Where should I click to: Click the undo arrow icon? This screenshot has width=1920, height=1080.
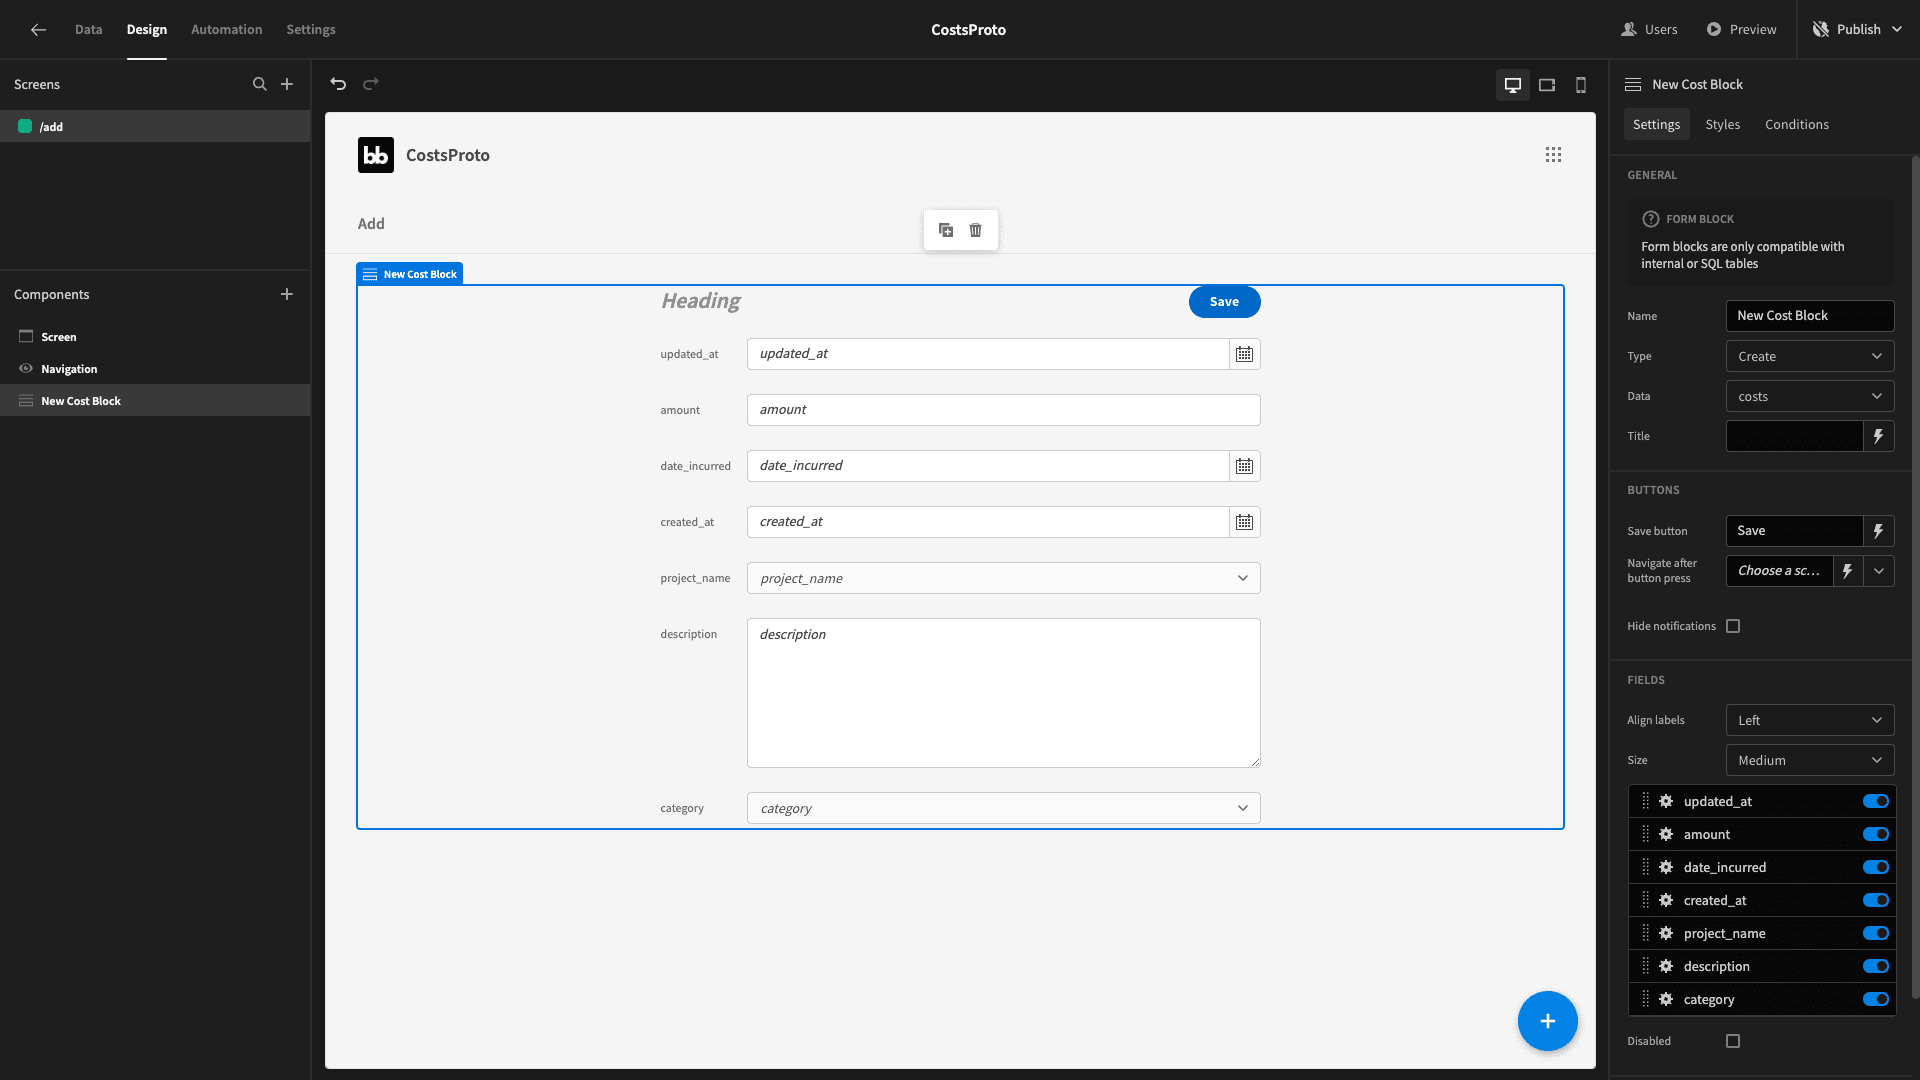click(x=338, y=84)
